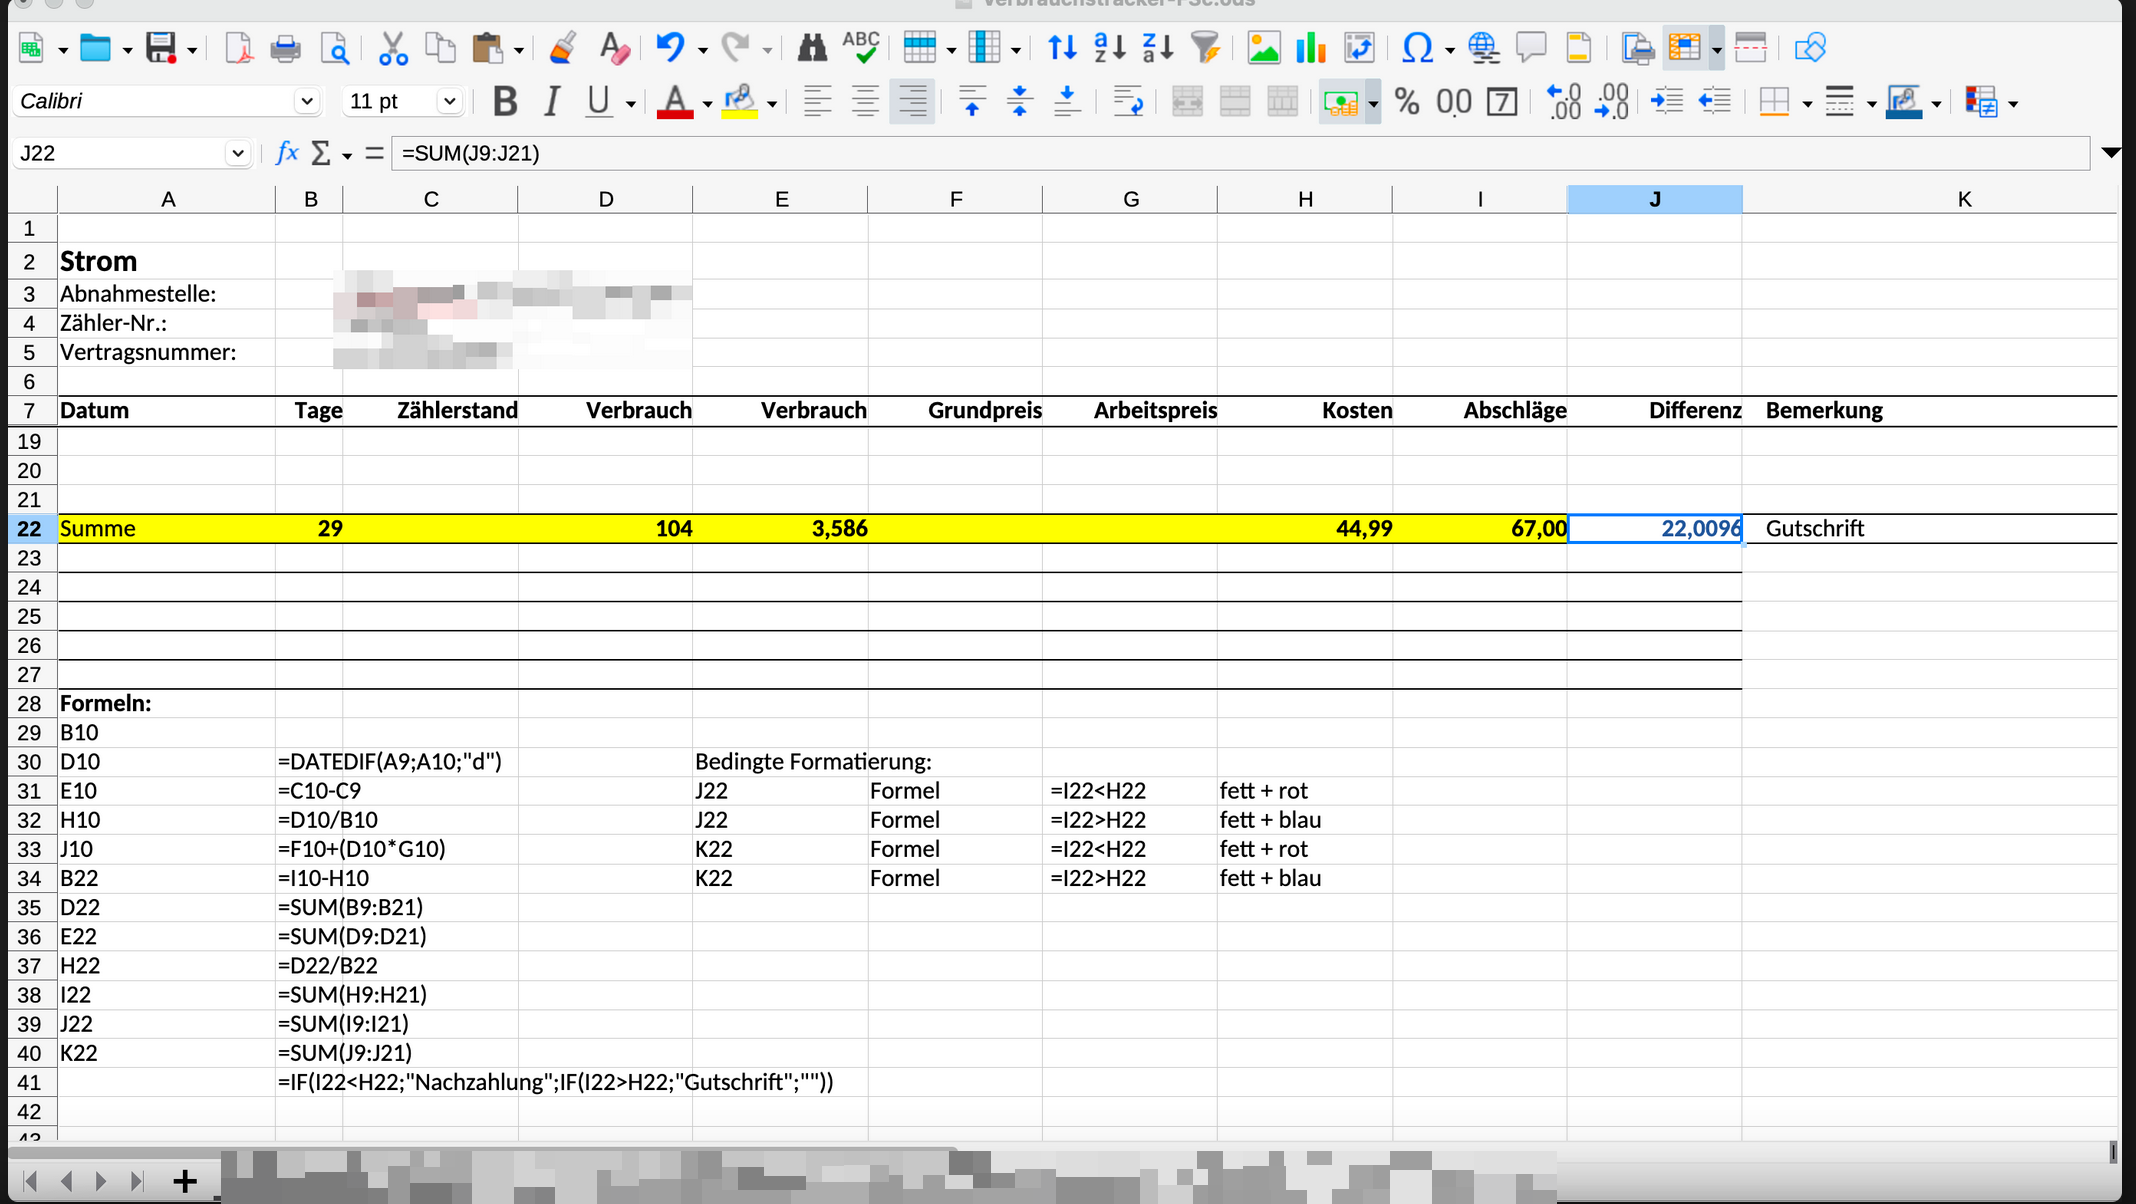Click the Insert Chart icon
This screenshot has height=1204, width=2136.
1310,48
